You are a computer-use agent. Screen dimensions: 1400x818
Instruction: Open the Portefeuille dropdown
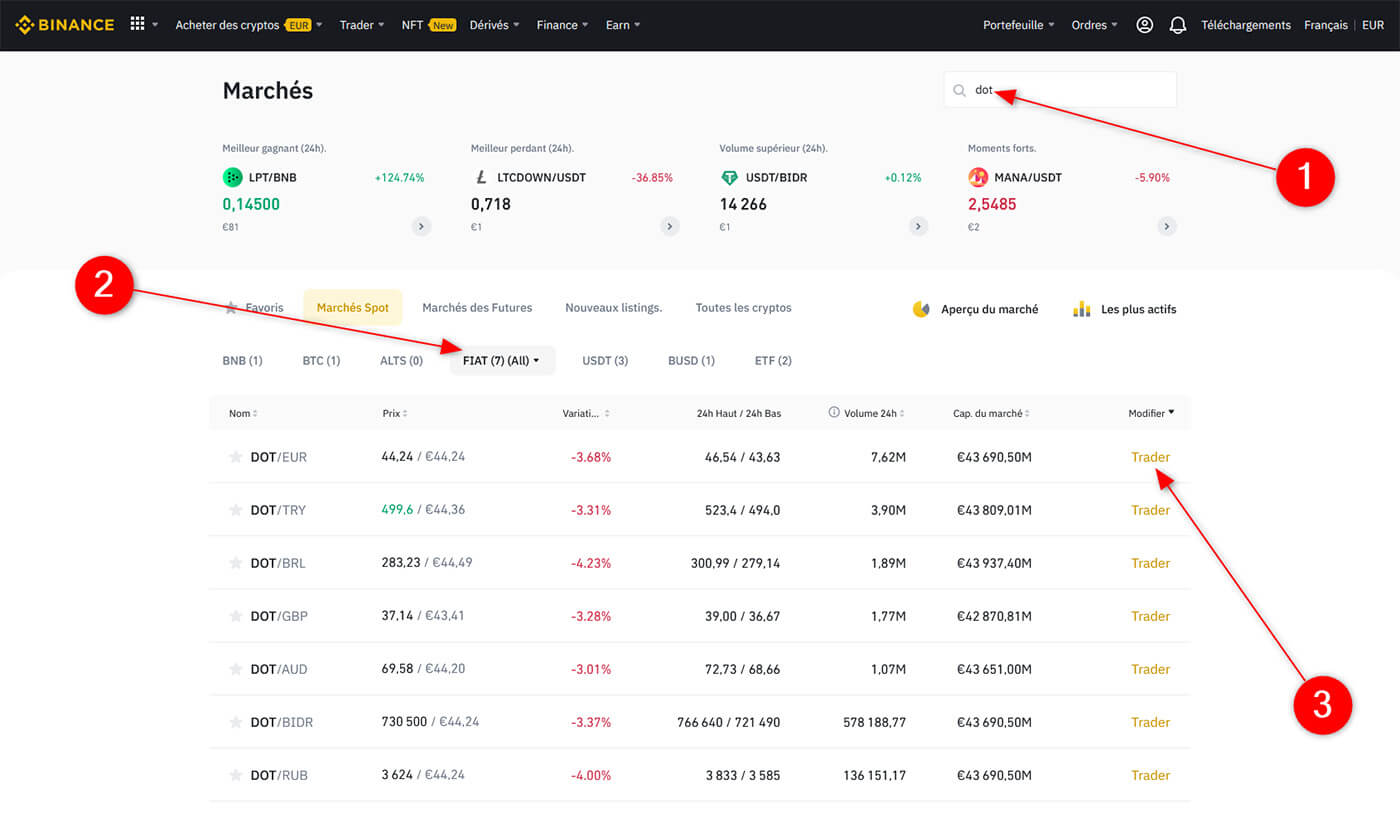1019,25
